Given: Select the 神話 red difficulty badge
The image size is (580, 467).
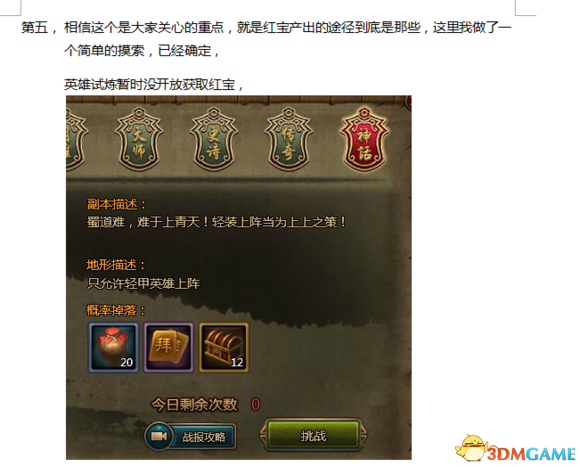Looking at the screenshot, I should click(x=364, y=139).
